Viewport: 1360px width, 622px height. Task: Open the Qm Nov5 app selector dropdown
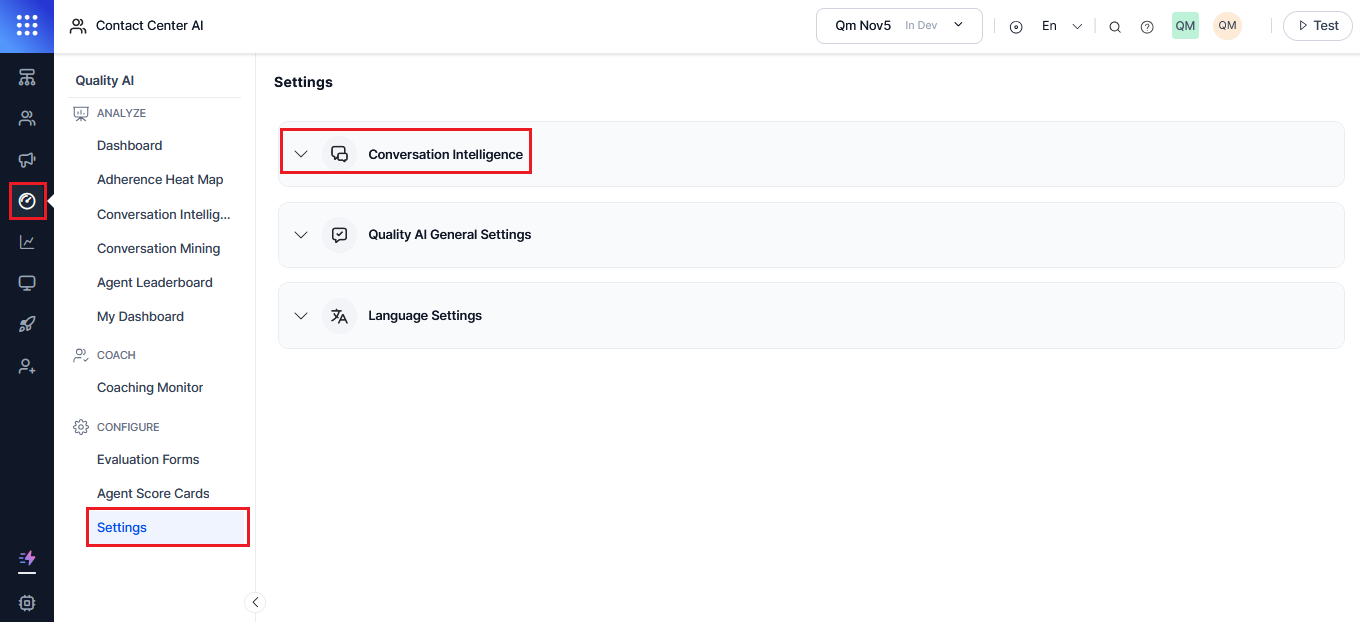[899, 26]
